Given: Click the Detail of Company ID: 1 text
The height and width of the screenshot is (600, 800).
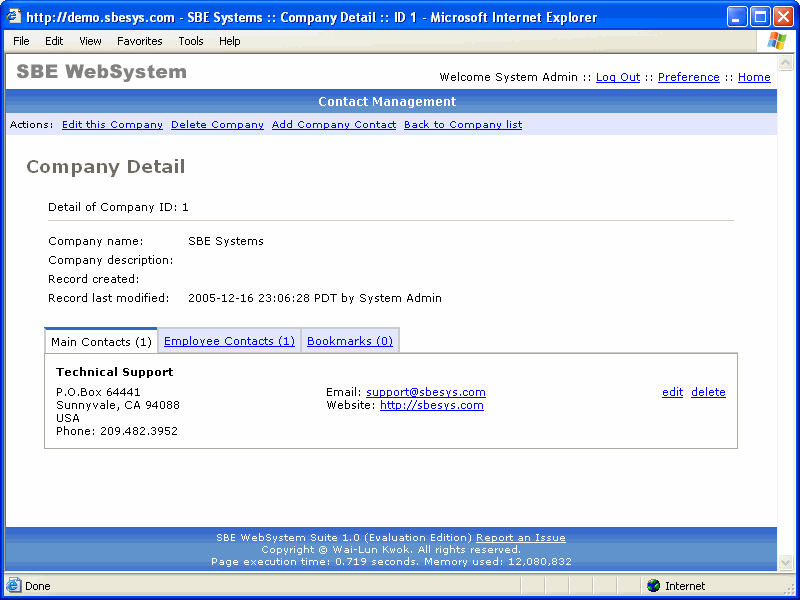Looking at the screenshot, I should coord(118,207).
